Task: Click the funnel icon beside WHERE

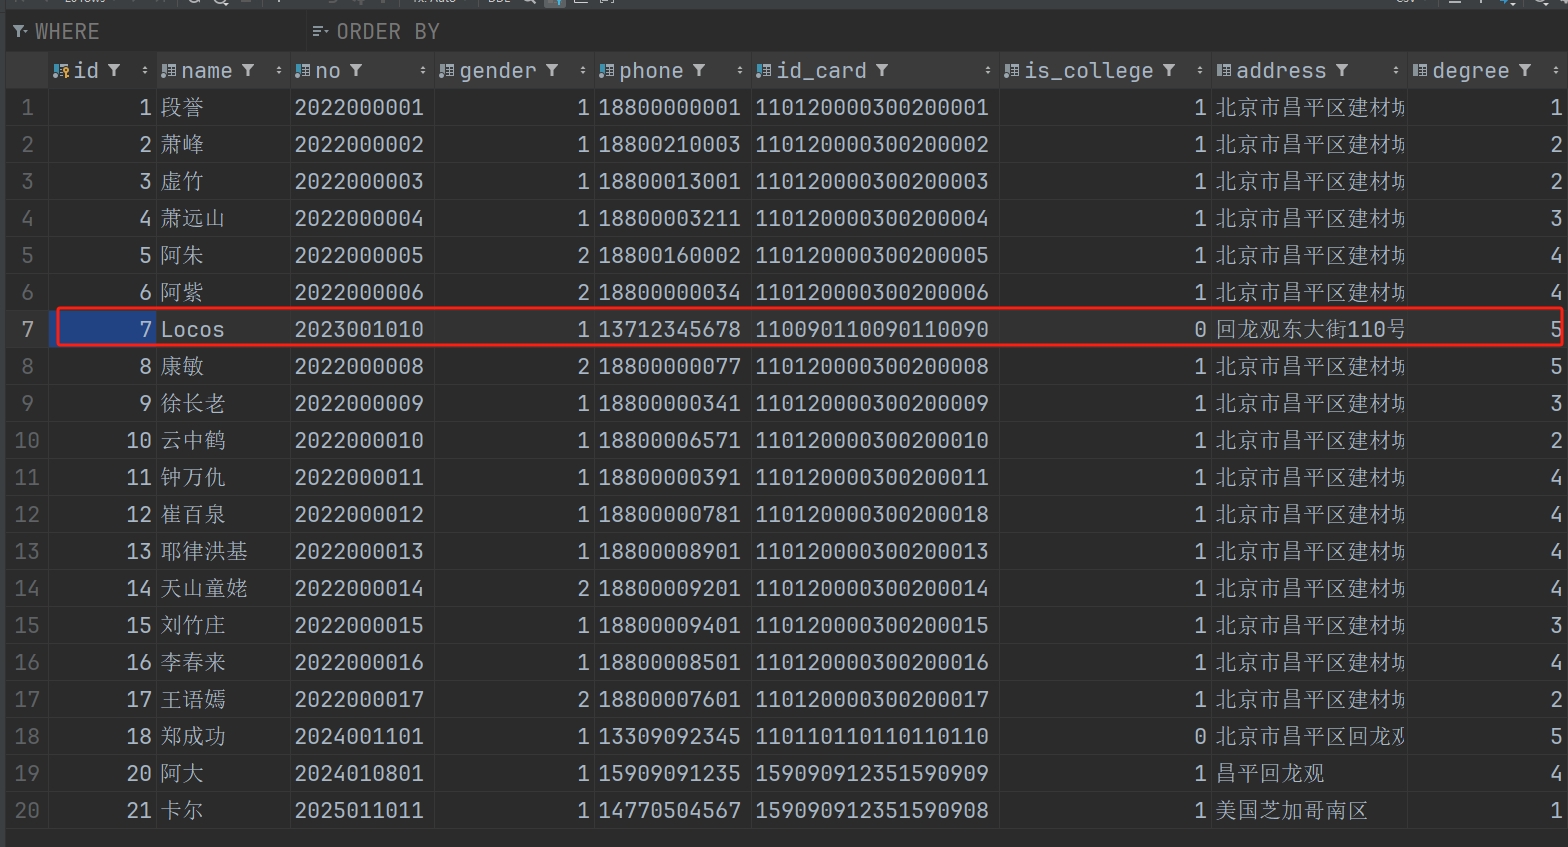Action: click(x=19, y=32)
